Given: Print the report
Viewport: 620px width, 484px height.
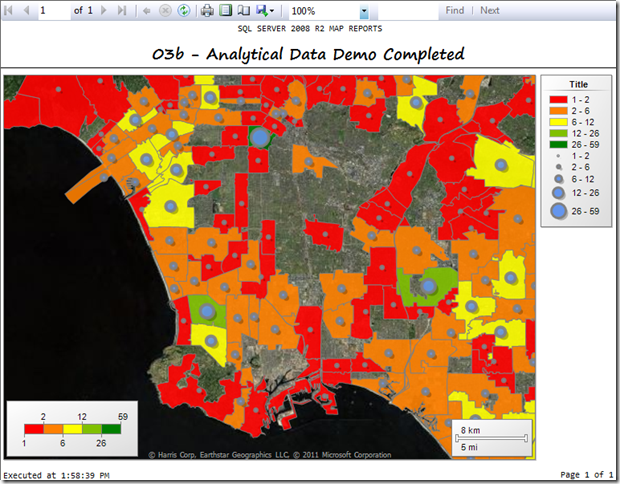Looking at the screenshot, I should coord(207,11).
